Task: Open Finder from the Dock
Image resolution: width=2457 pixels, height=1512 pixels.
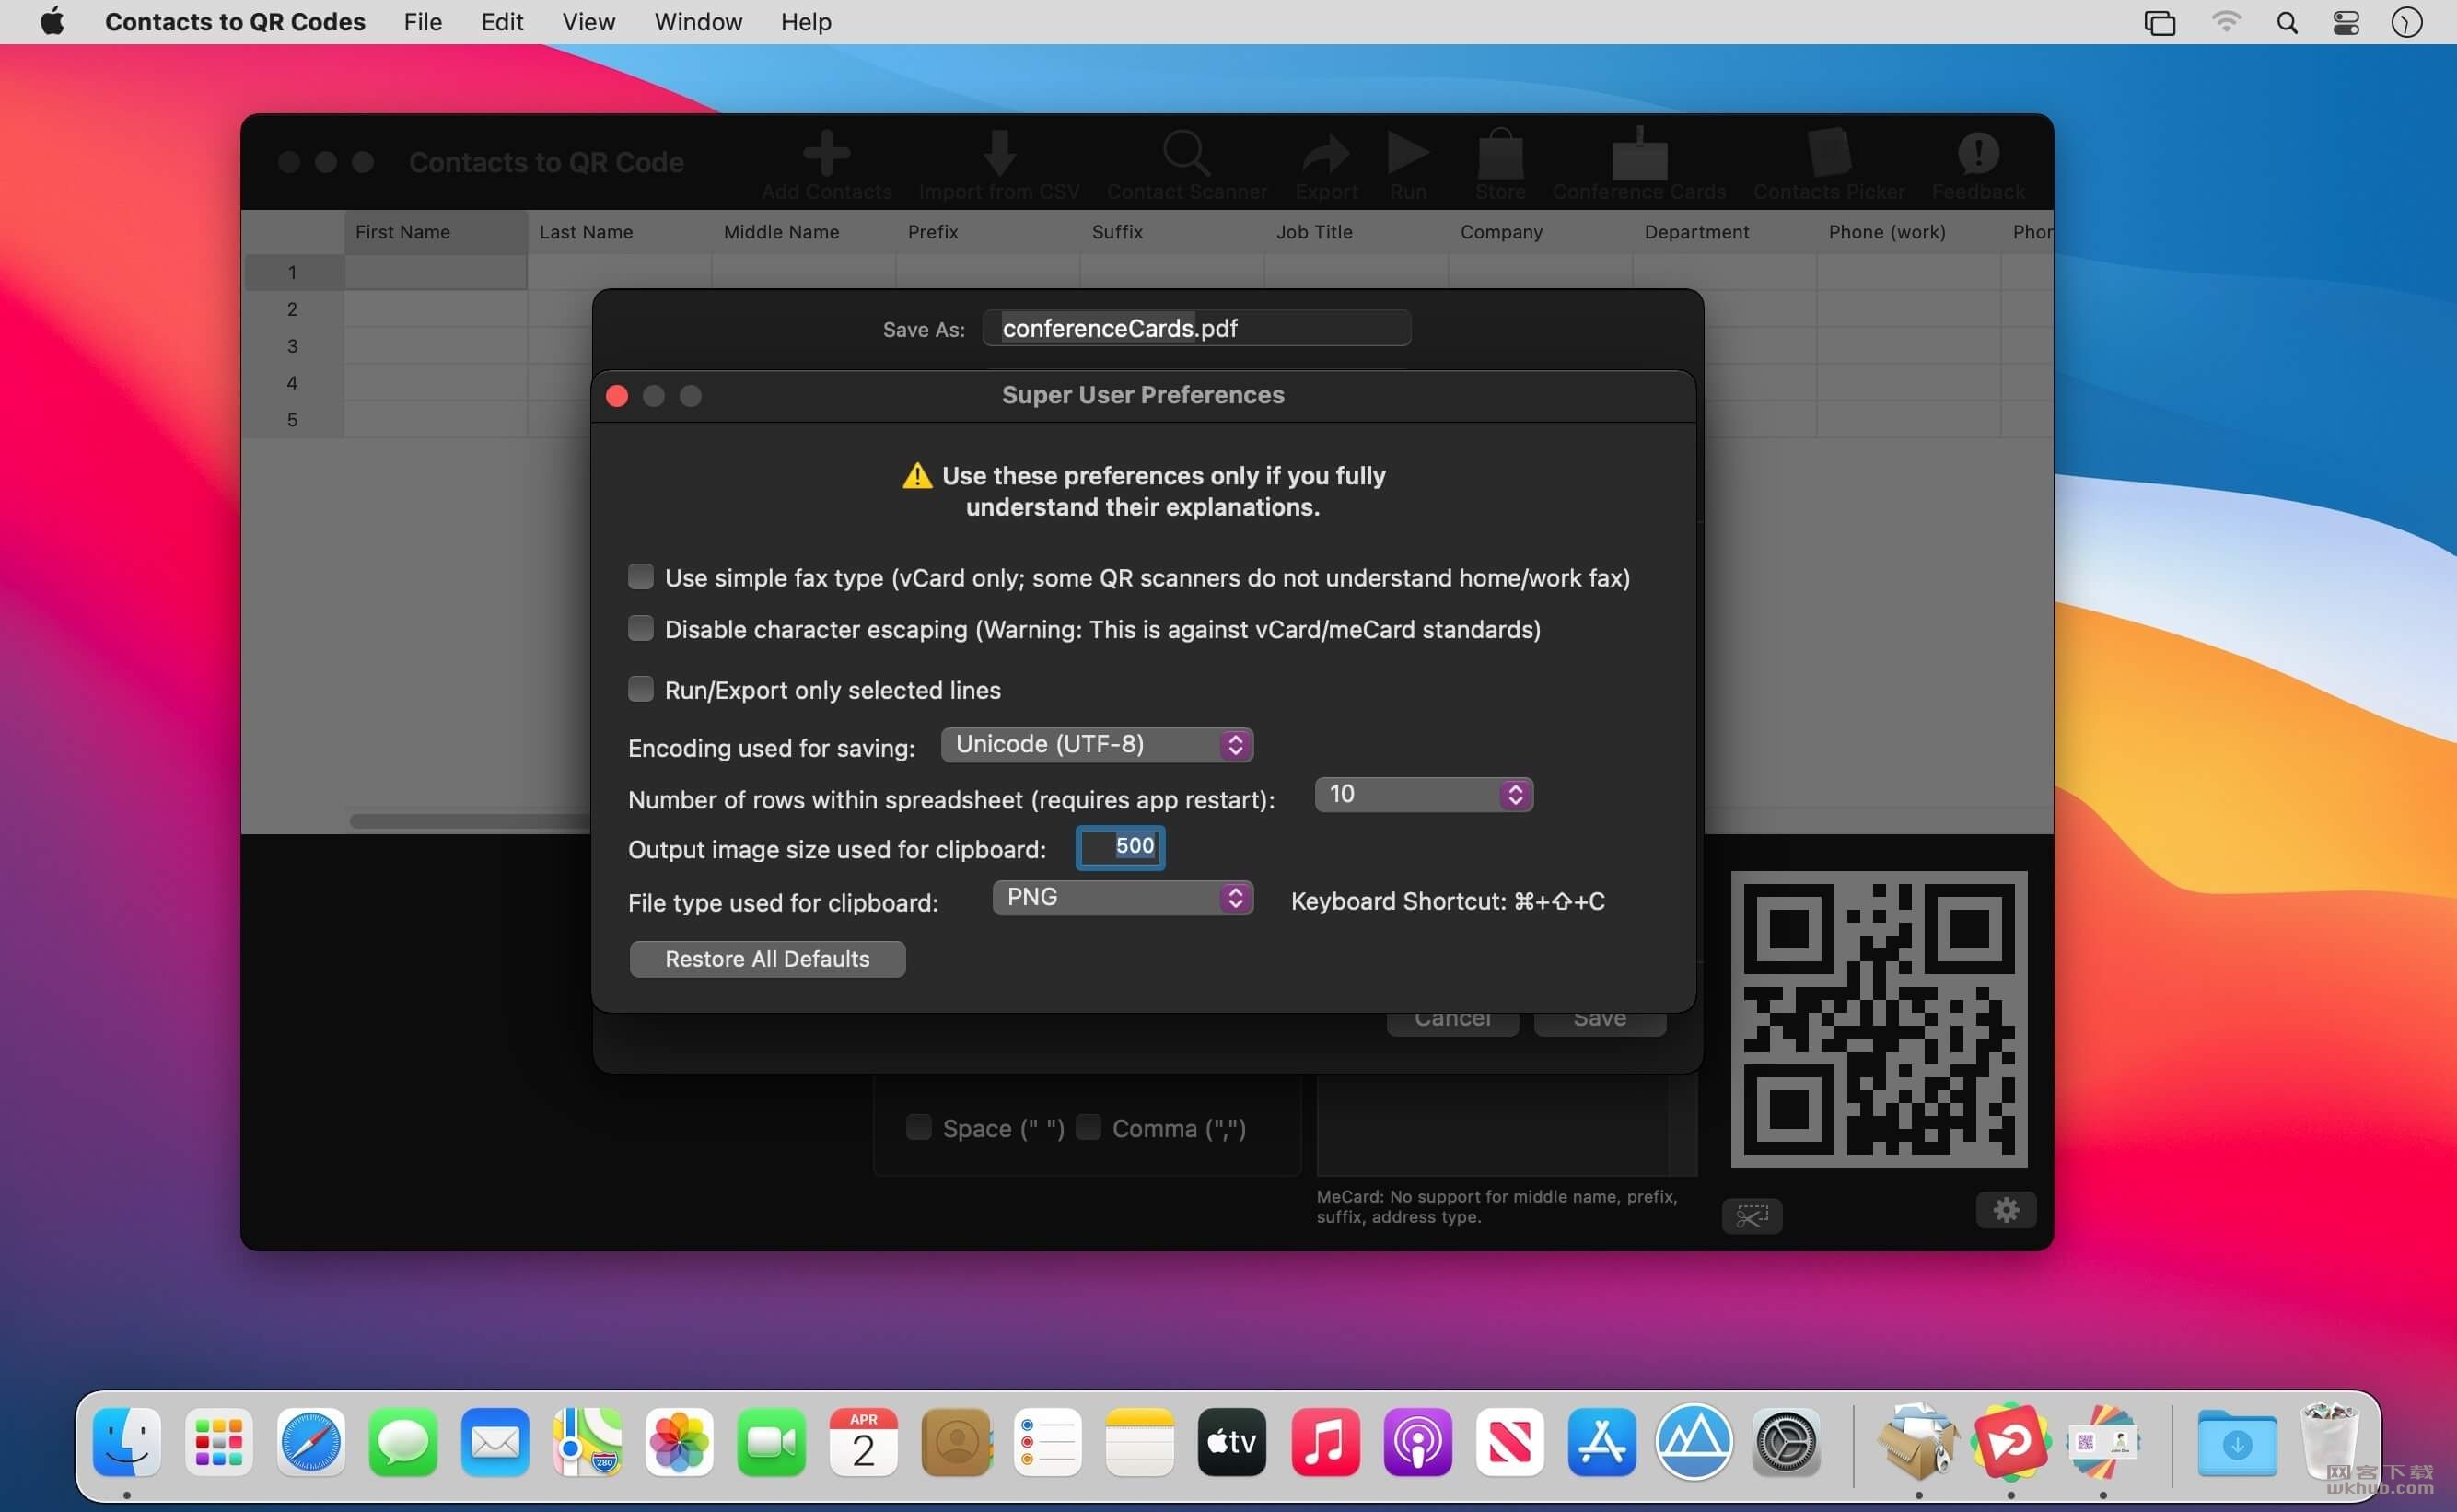Action: pos(127,1442)
